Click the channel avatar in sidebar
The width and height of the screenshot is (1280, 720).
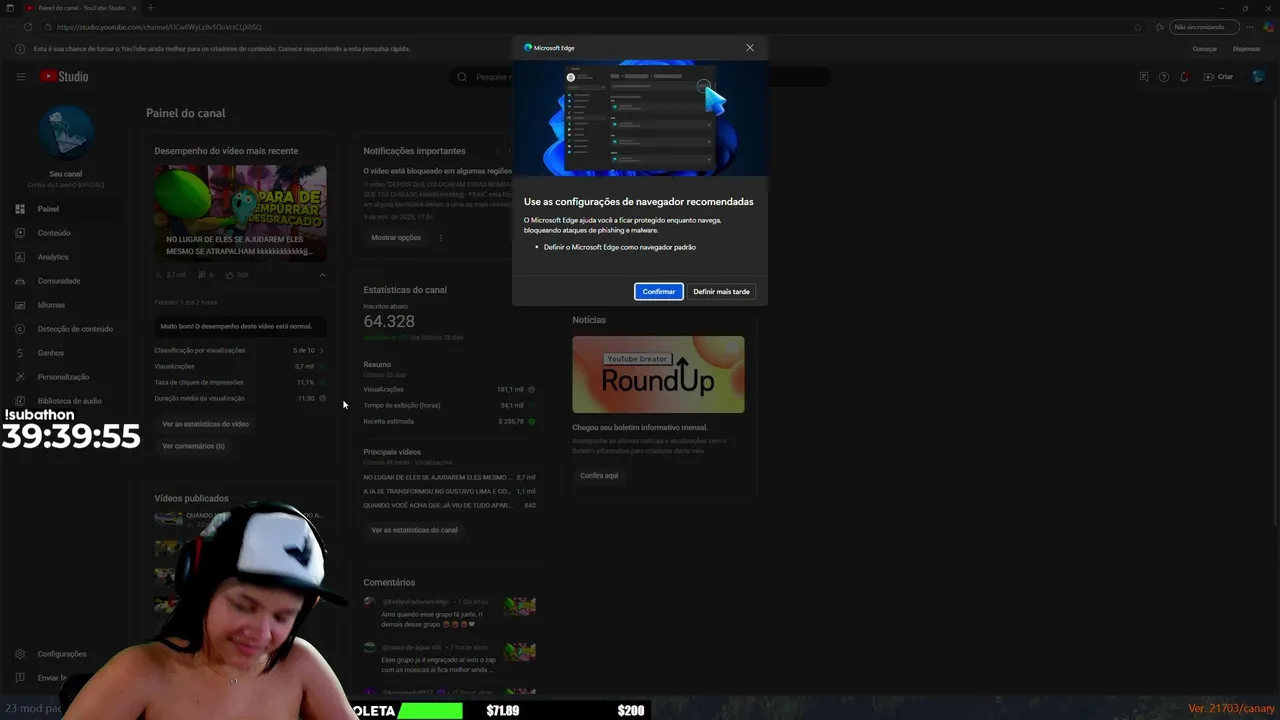point(66,132)
